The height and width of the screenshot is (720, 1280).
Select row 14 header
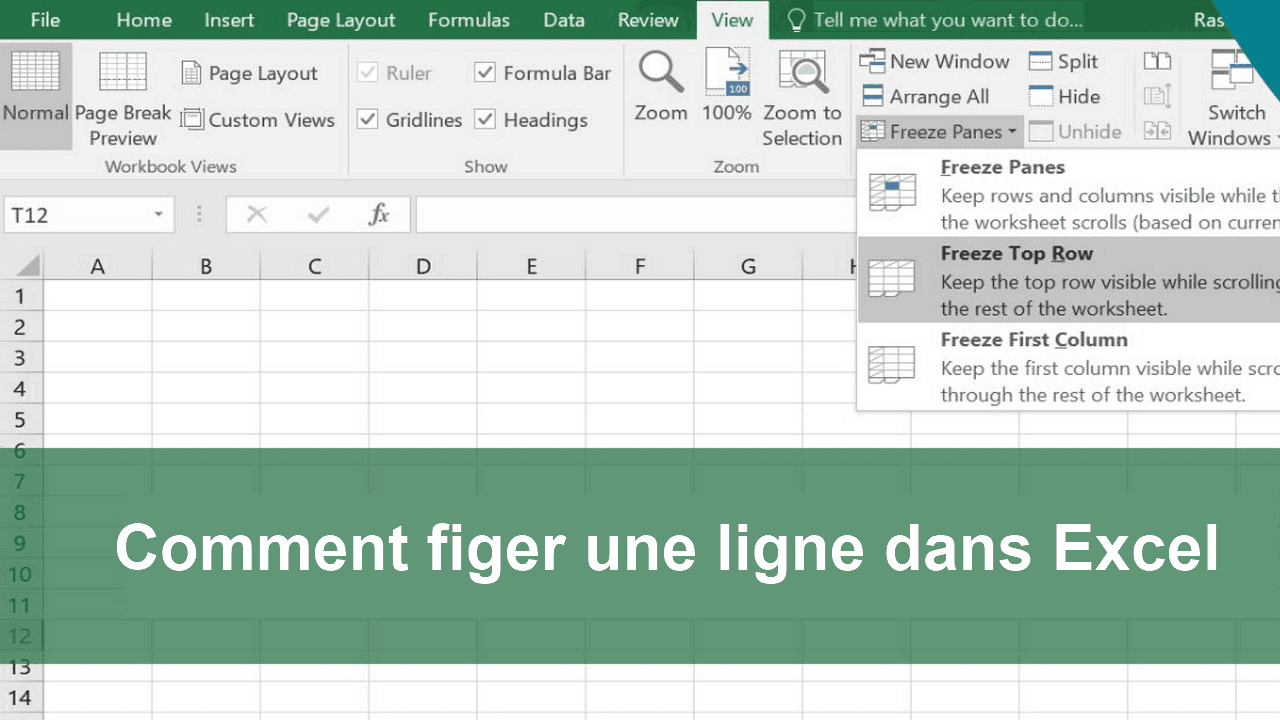click(x=21, y=698)
